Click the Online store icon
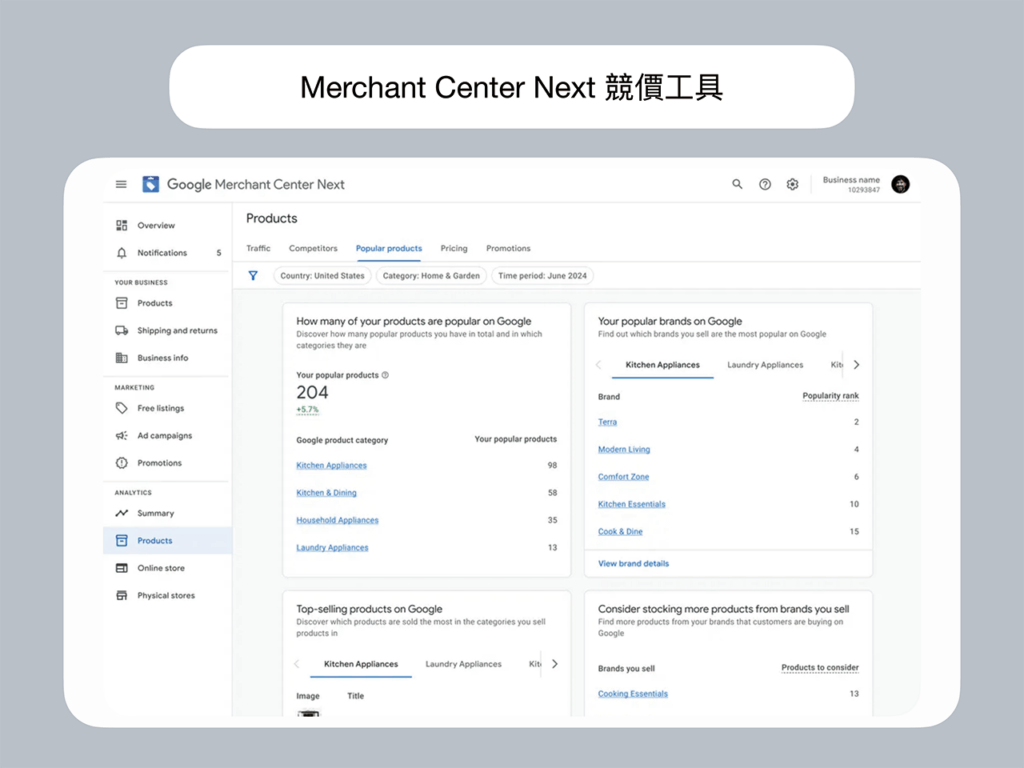This screenshot has height=768, width=1024. [121, 568]
